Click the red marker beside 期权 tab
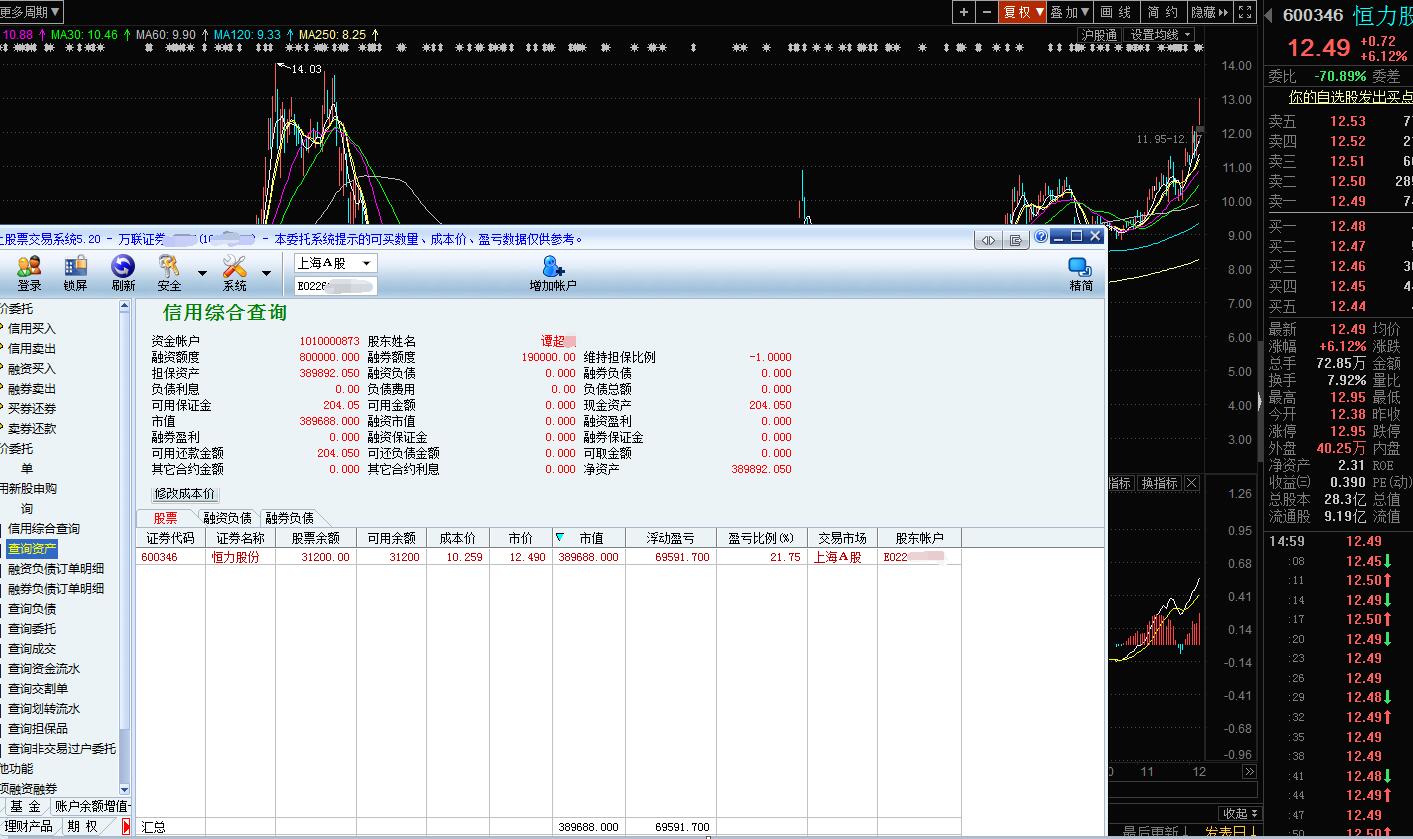 point(126,827)
